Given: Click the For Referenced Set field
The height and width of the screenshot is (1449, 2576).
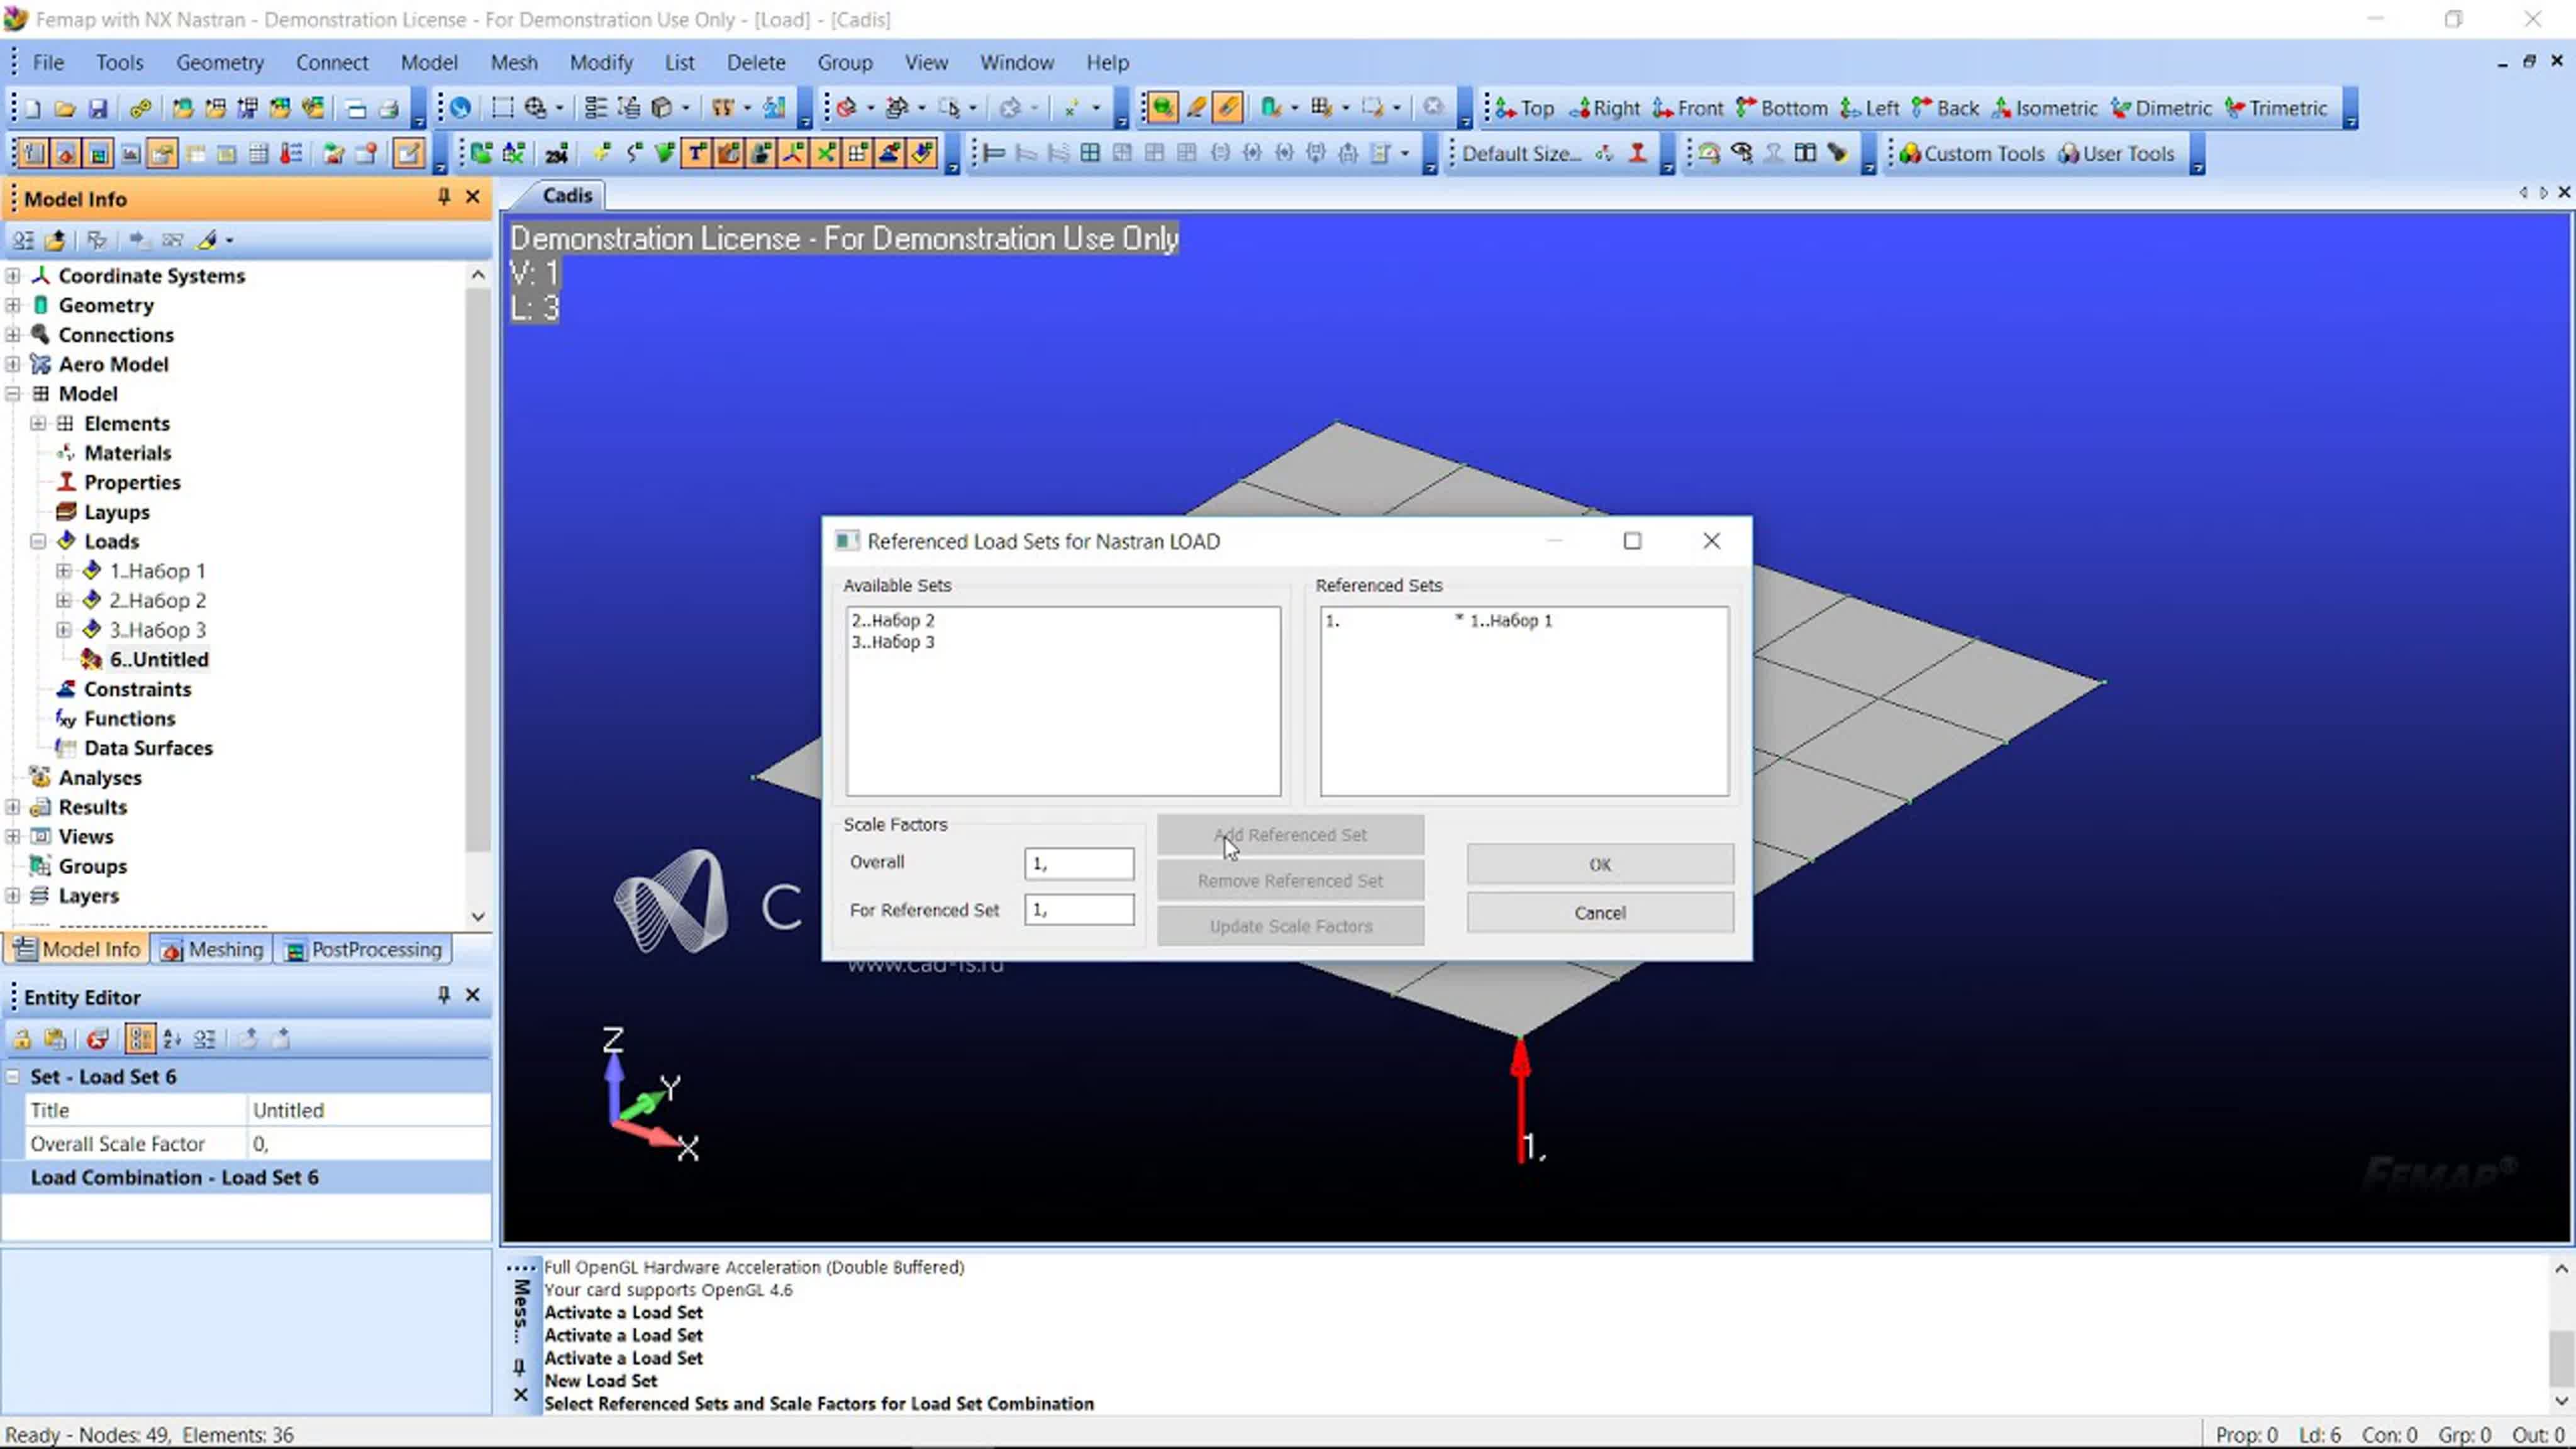Looking at the screenshot, I should pos(1079,909).
